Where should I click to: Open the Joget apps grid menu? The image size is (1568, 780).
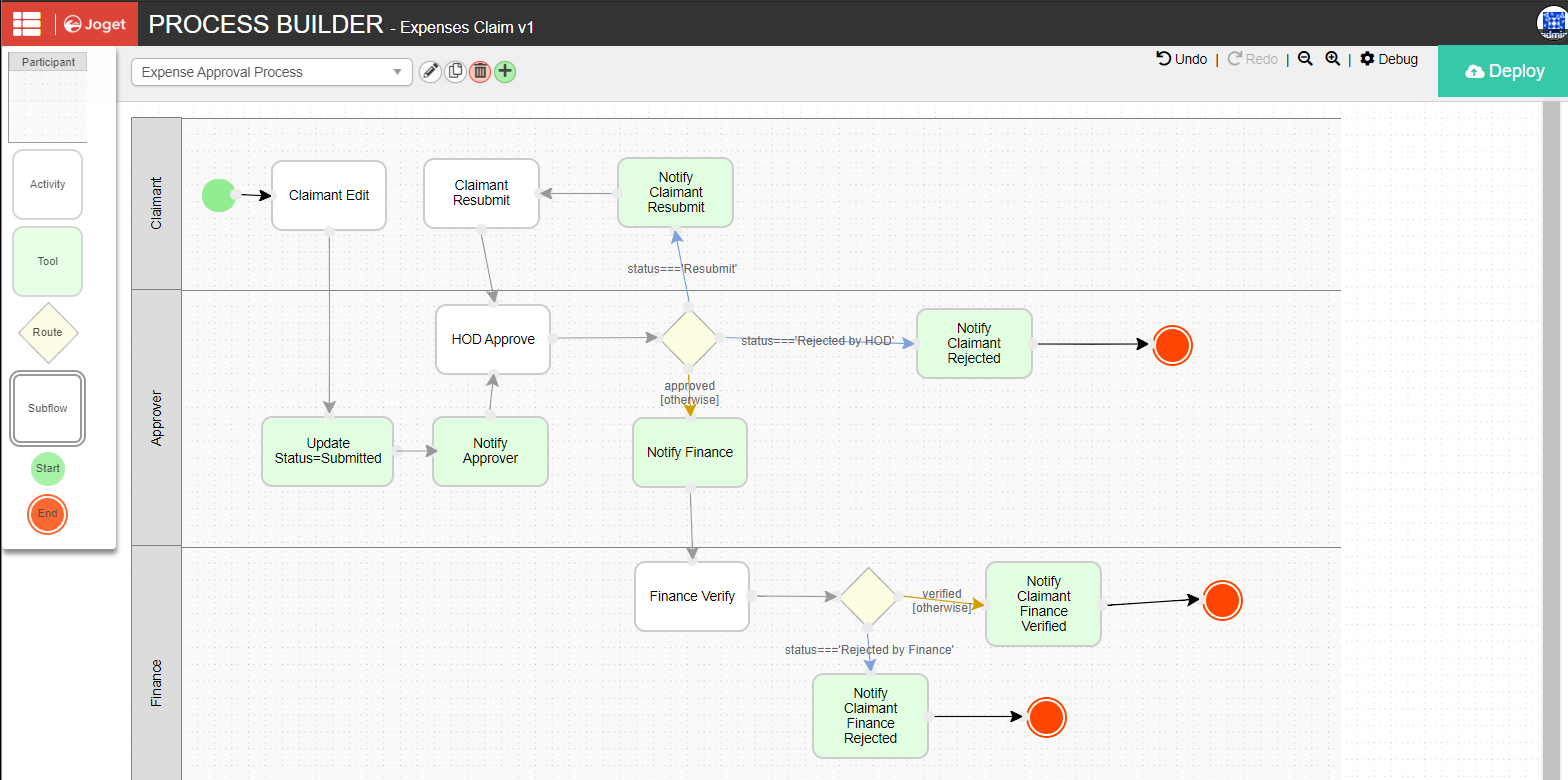[x=27, y=24]
